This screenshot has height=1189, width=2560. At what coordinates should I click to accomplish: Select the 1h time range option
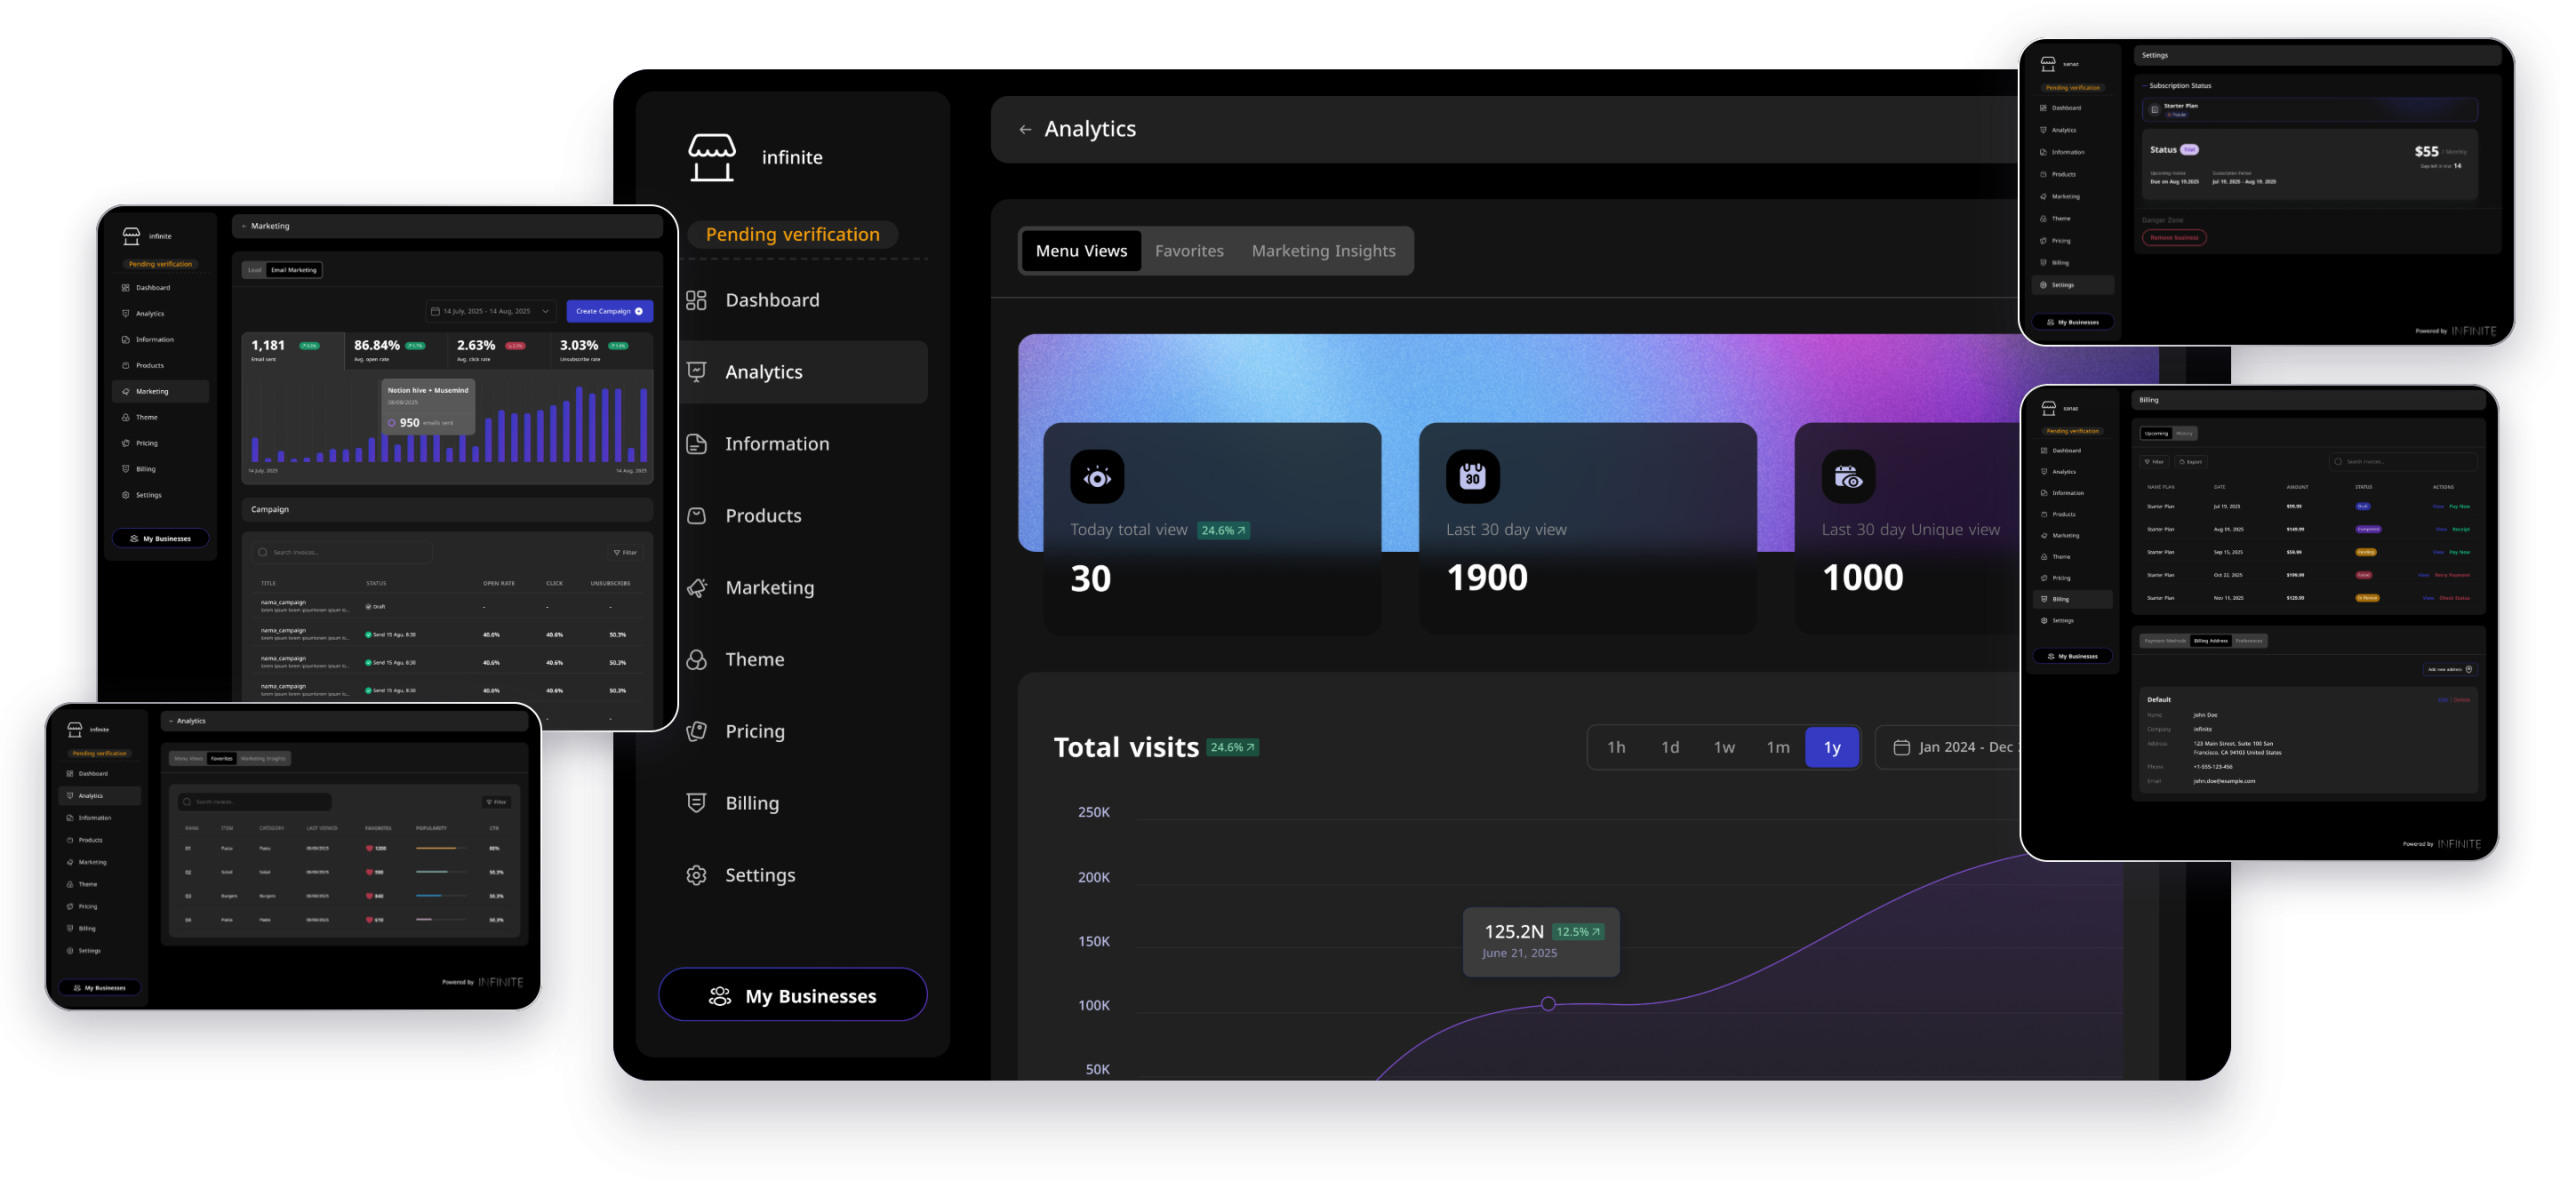pyautogui.click(x=1616, y=747)
